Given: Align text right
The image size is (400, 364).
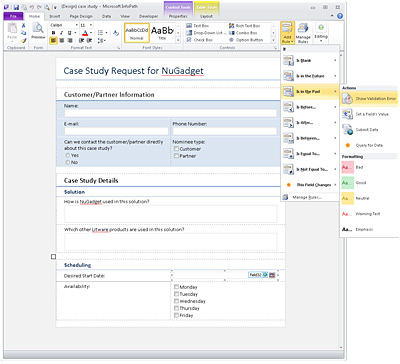Looking at the screenshot, I should 70,41.
